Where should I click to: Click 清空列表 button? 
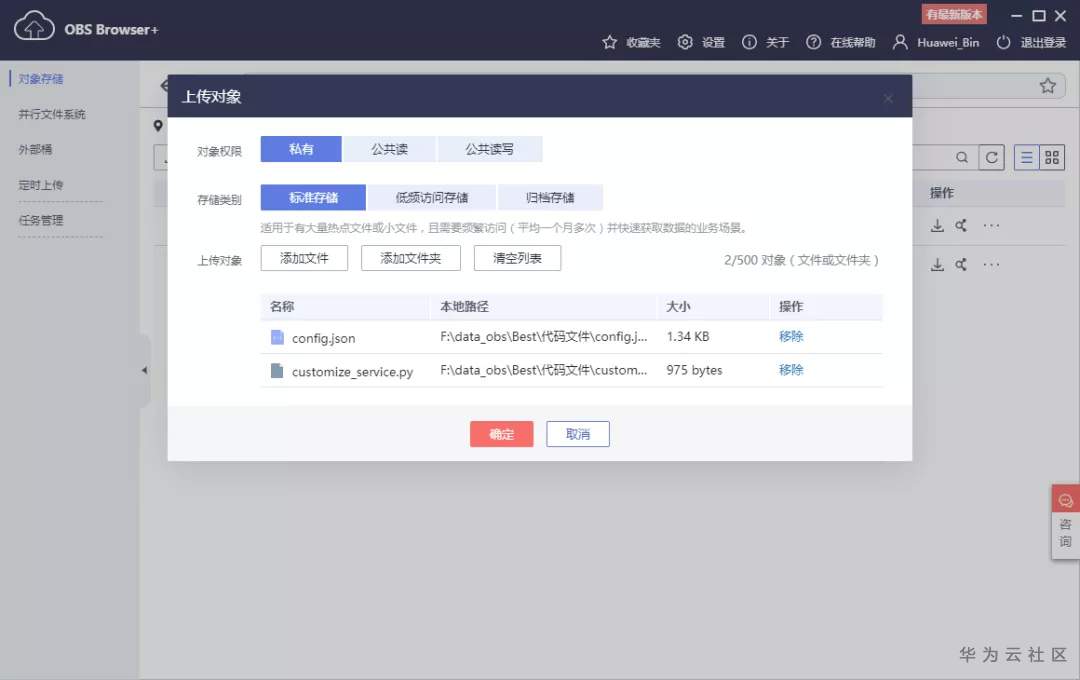[517, 258]
